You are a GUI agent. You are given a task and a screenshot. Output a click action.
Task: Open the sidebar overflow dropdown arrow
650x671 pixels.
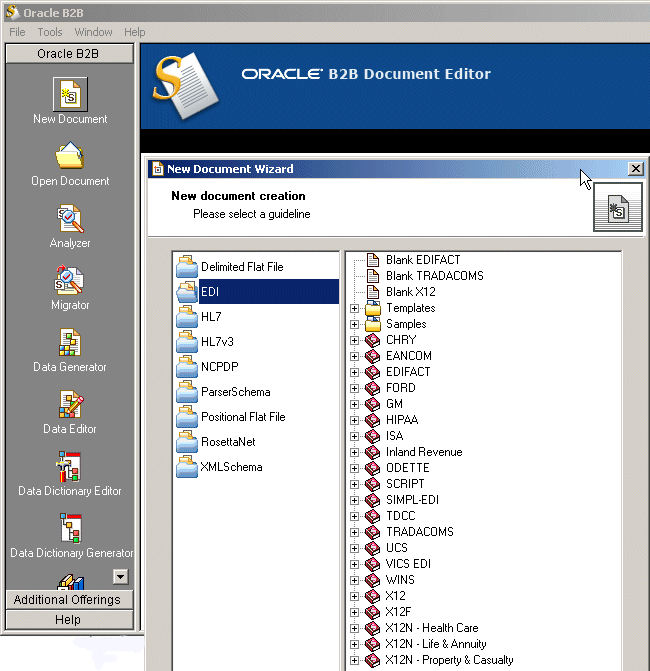click(121, 576)
